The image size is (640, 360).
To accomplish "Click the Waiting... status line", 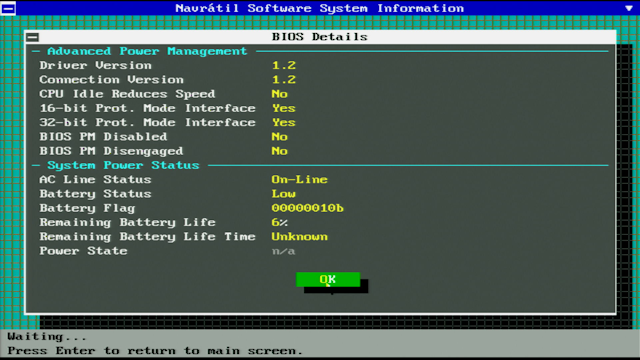I will [47, 337].
